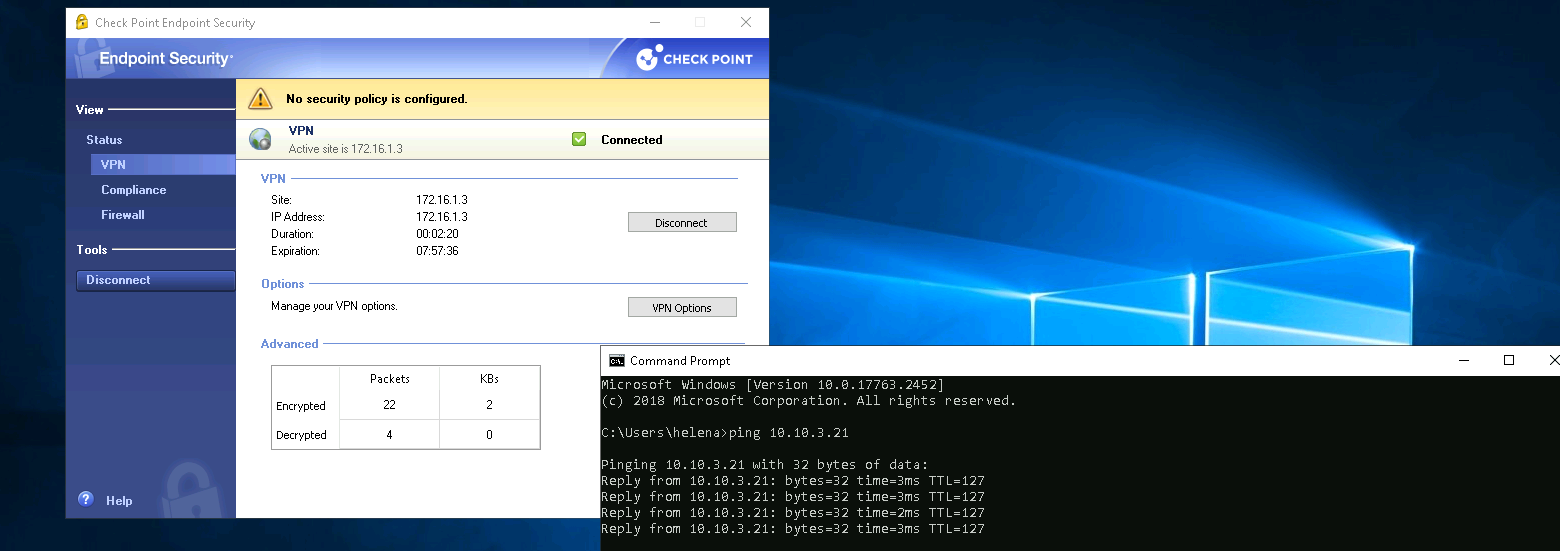
Task: Select Status in the View sidebar
Action: coord(104,140)
